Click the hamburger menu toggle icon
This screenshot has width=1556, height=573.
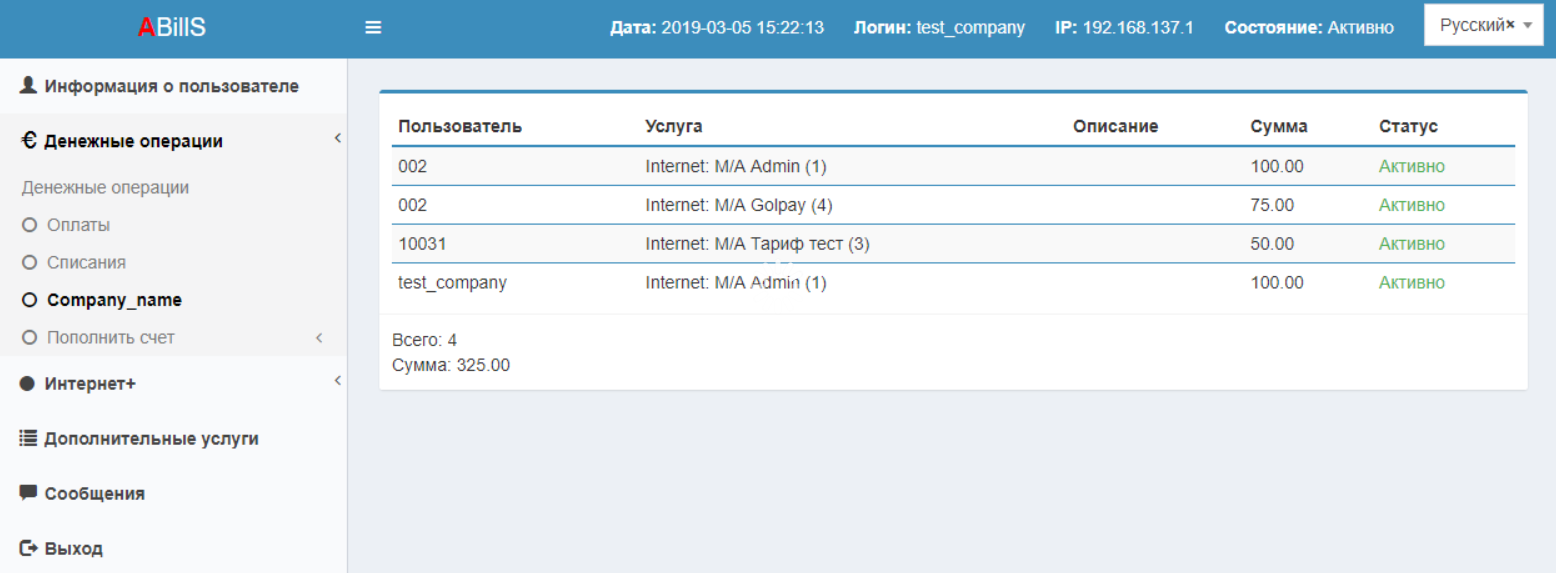pyautogui.click(x=373, y=28)
